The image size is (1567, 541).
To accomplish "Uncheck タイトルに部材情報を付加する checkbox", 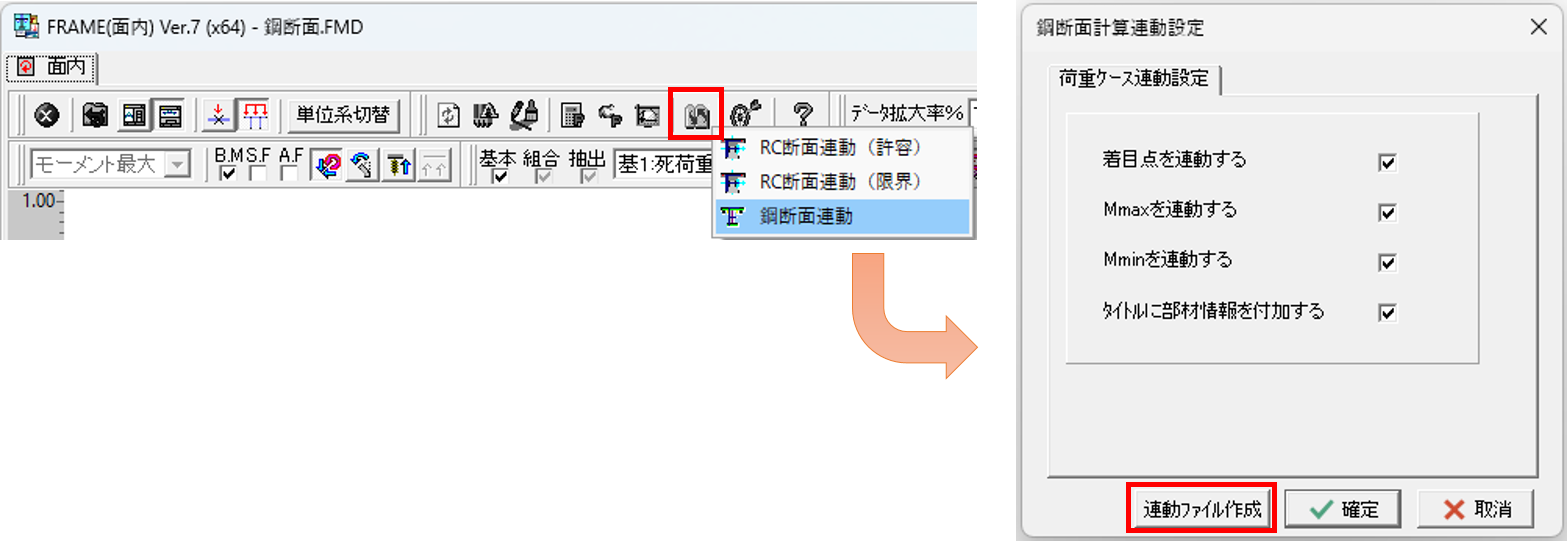I will tap(1387, 313).
